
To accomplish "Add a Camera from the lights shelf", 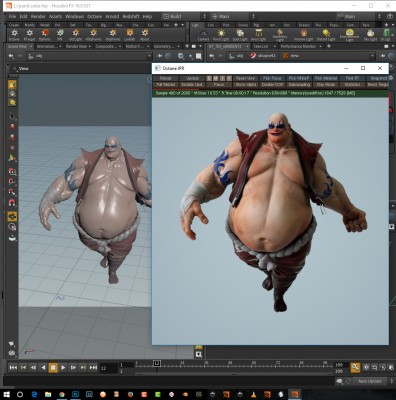I will pyautogui.click(x=203, y=34).
